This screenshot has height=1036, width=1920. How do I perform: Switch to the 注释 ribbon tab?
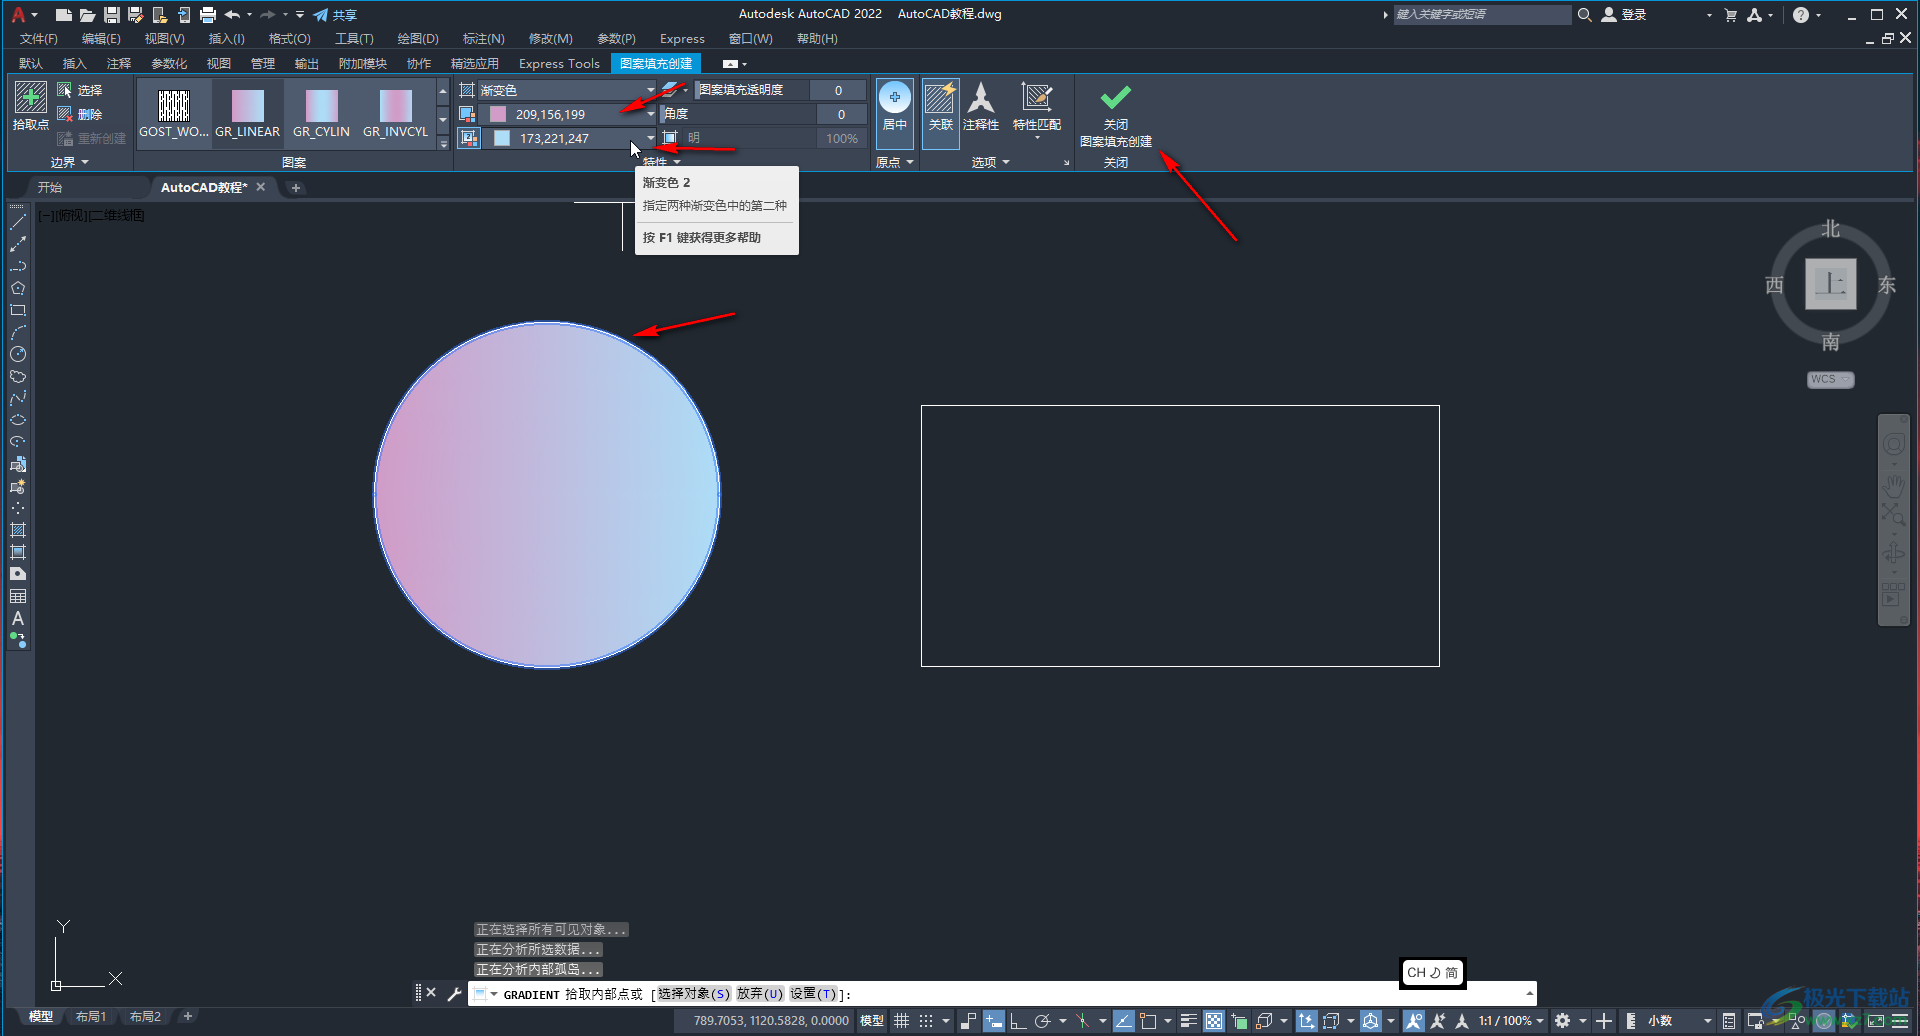click(x=119, y=63)
